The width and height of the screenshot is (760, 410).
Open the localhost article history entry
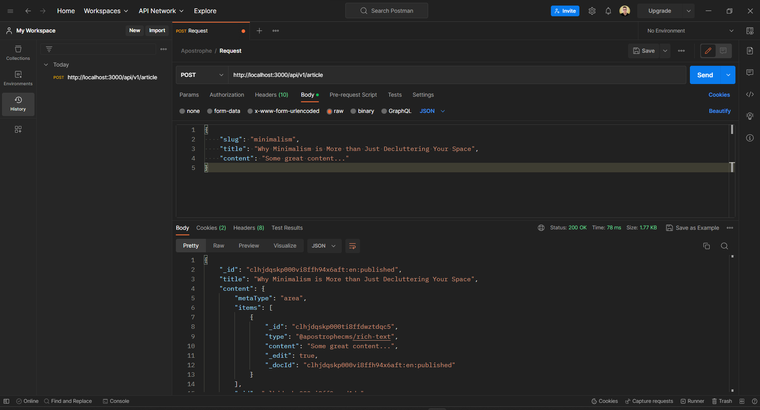(x=105, y=78)
